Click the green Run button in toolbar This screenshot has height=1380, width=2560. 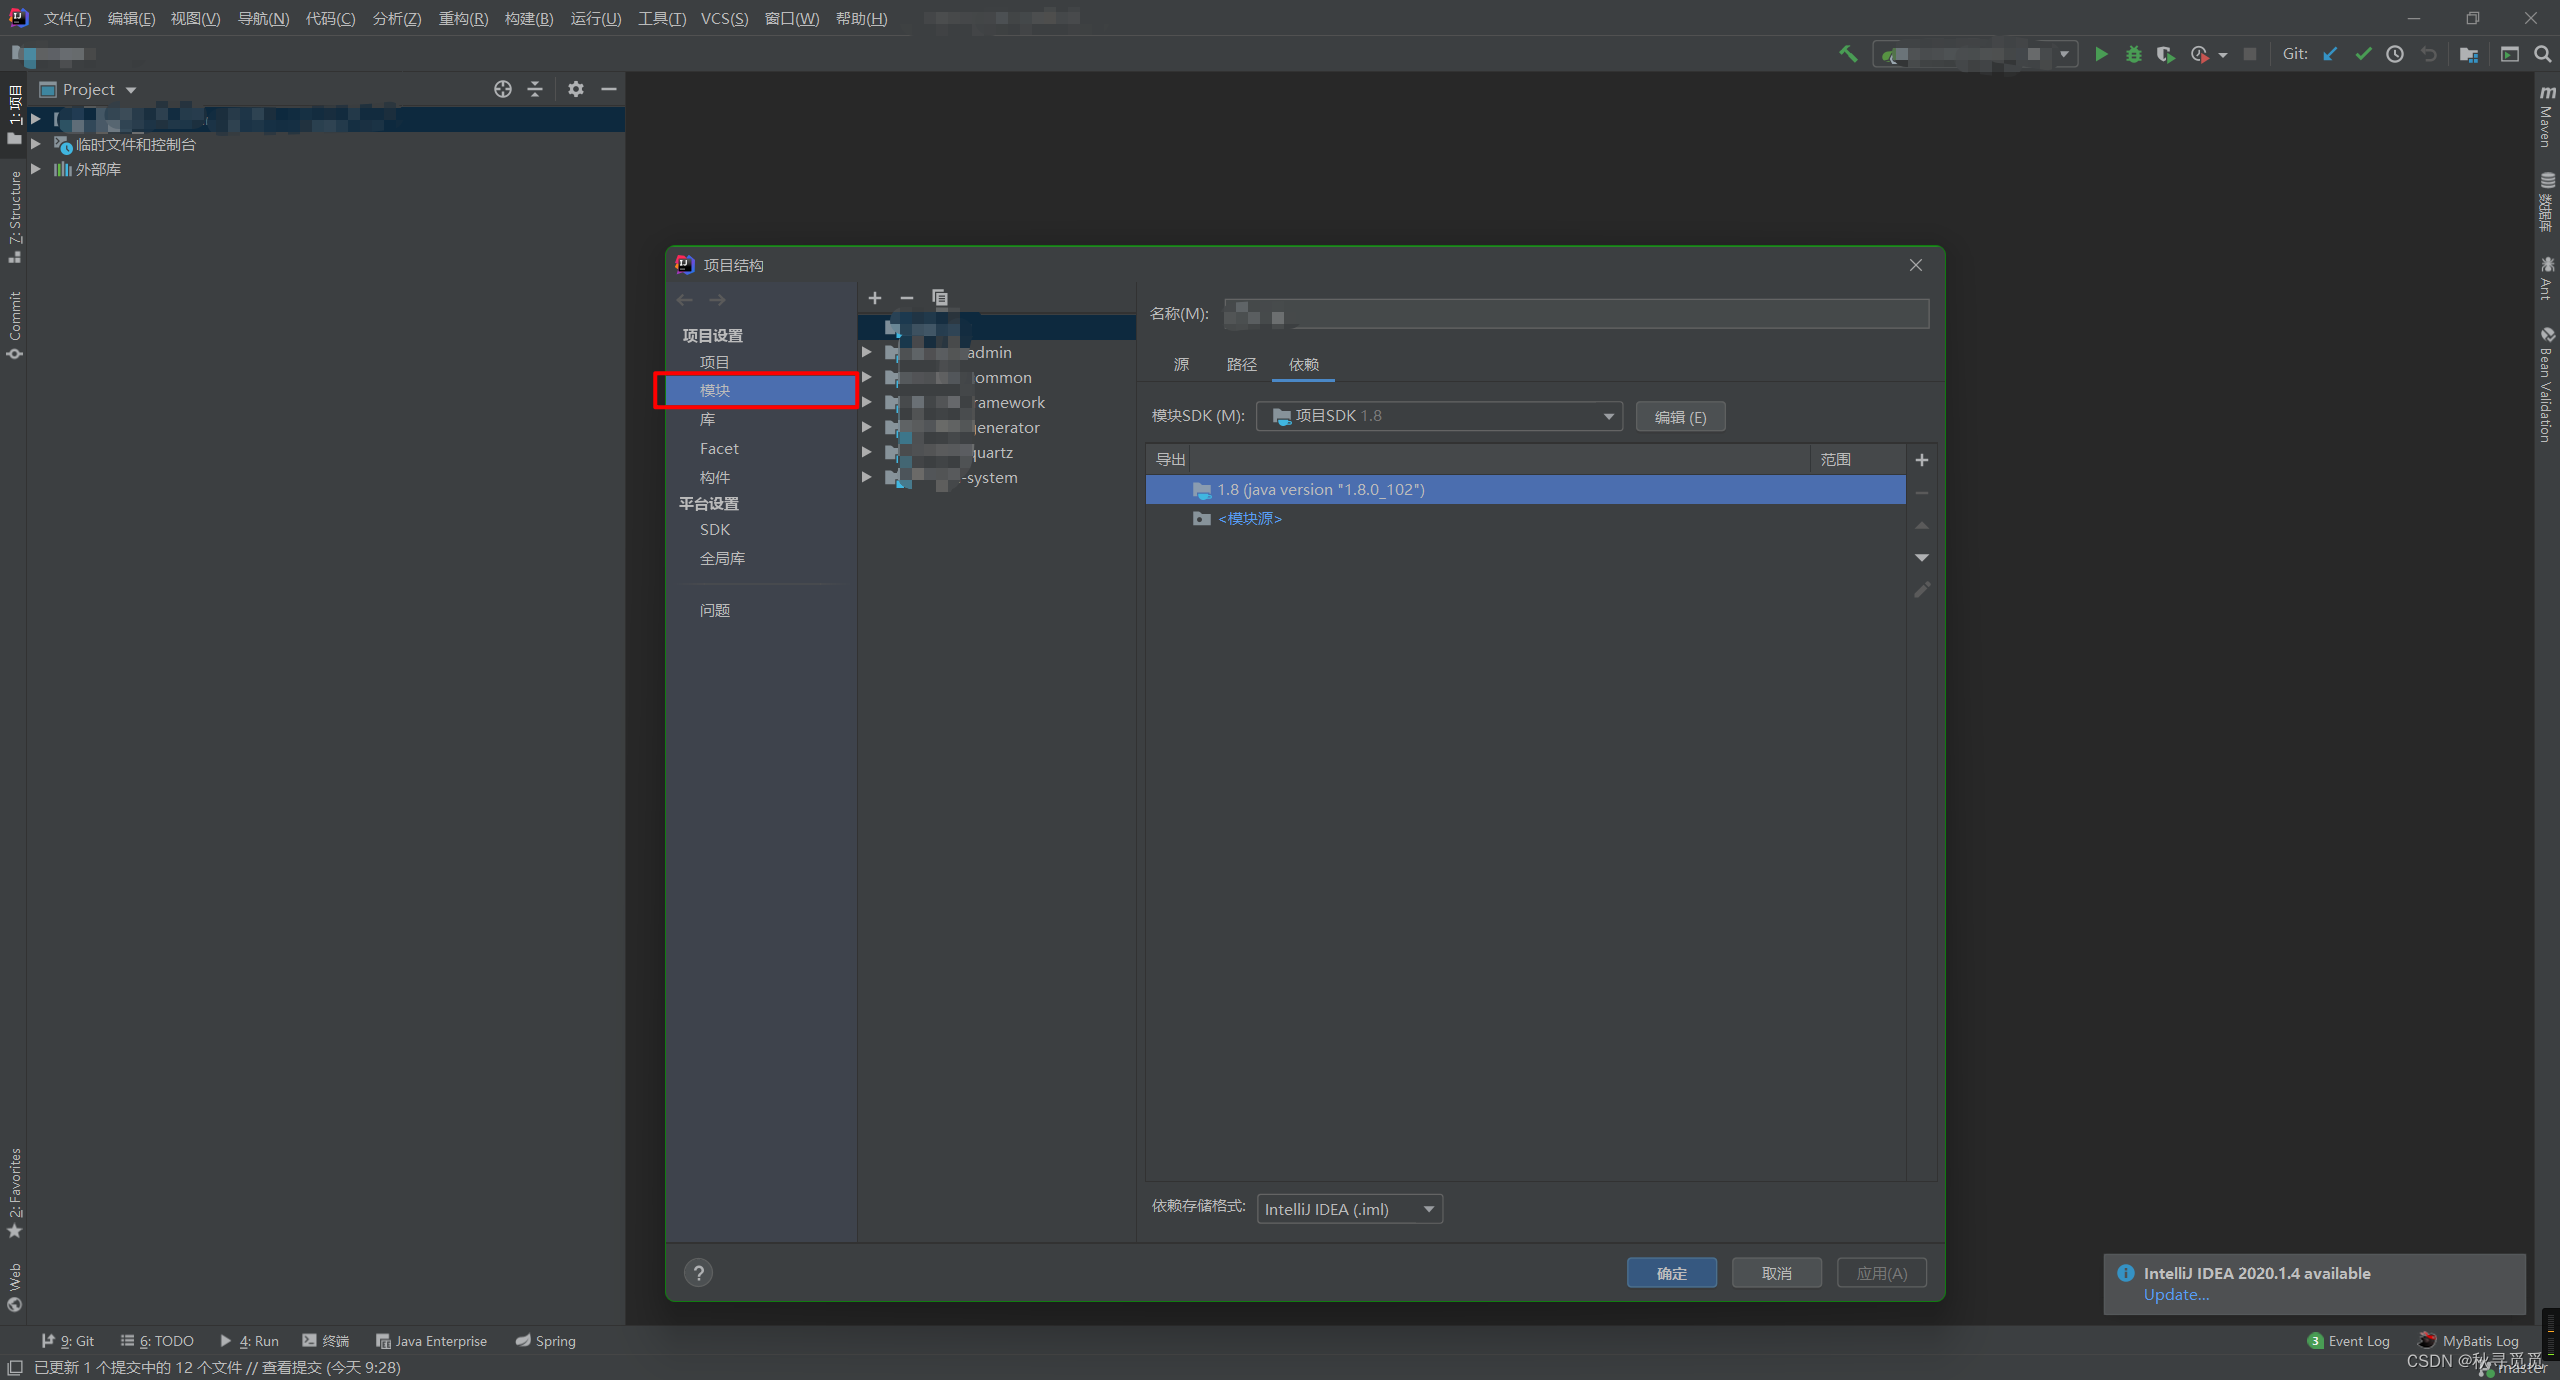2101,54
